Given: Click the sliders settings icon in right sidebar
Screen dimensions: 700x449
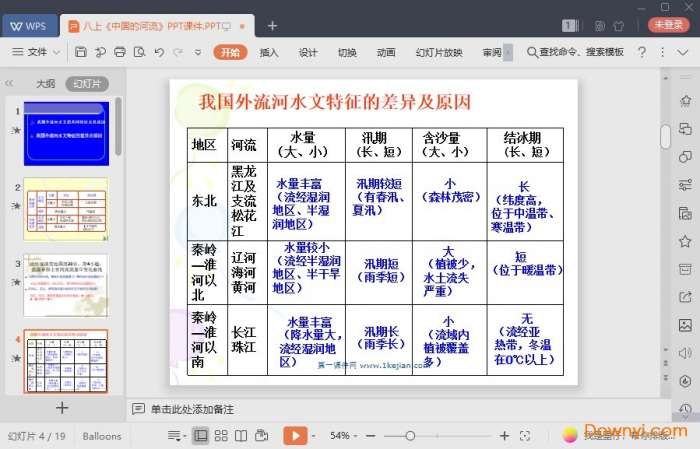Looking at the screenshot, I should tap(685, 184).
